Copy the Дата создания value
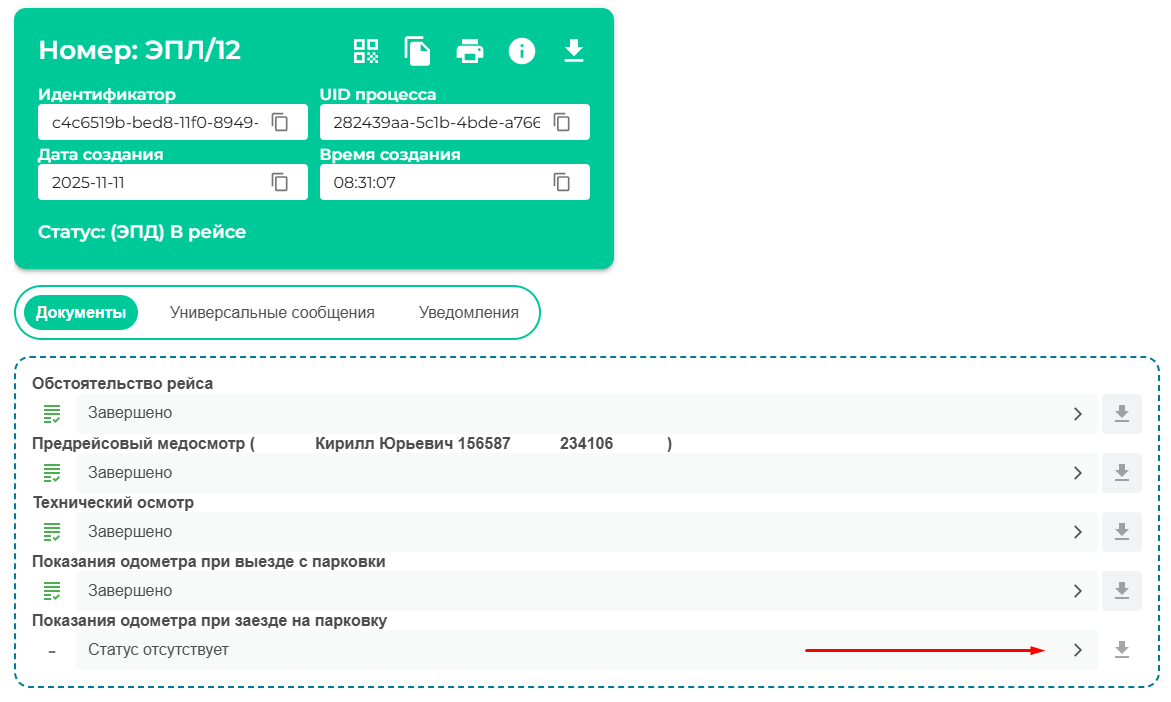 281,182
